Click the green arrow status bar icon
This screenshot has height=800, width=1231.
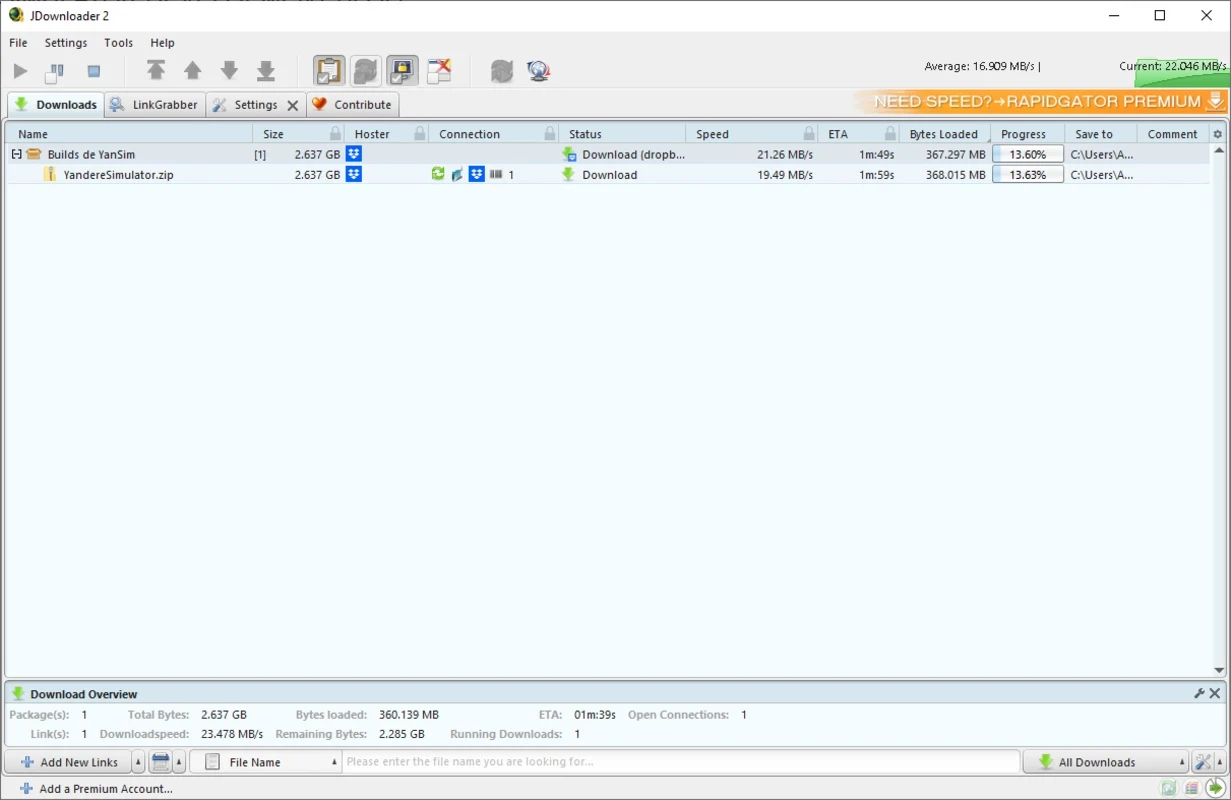tap(1216, 788)
